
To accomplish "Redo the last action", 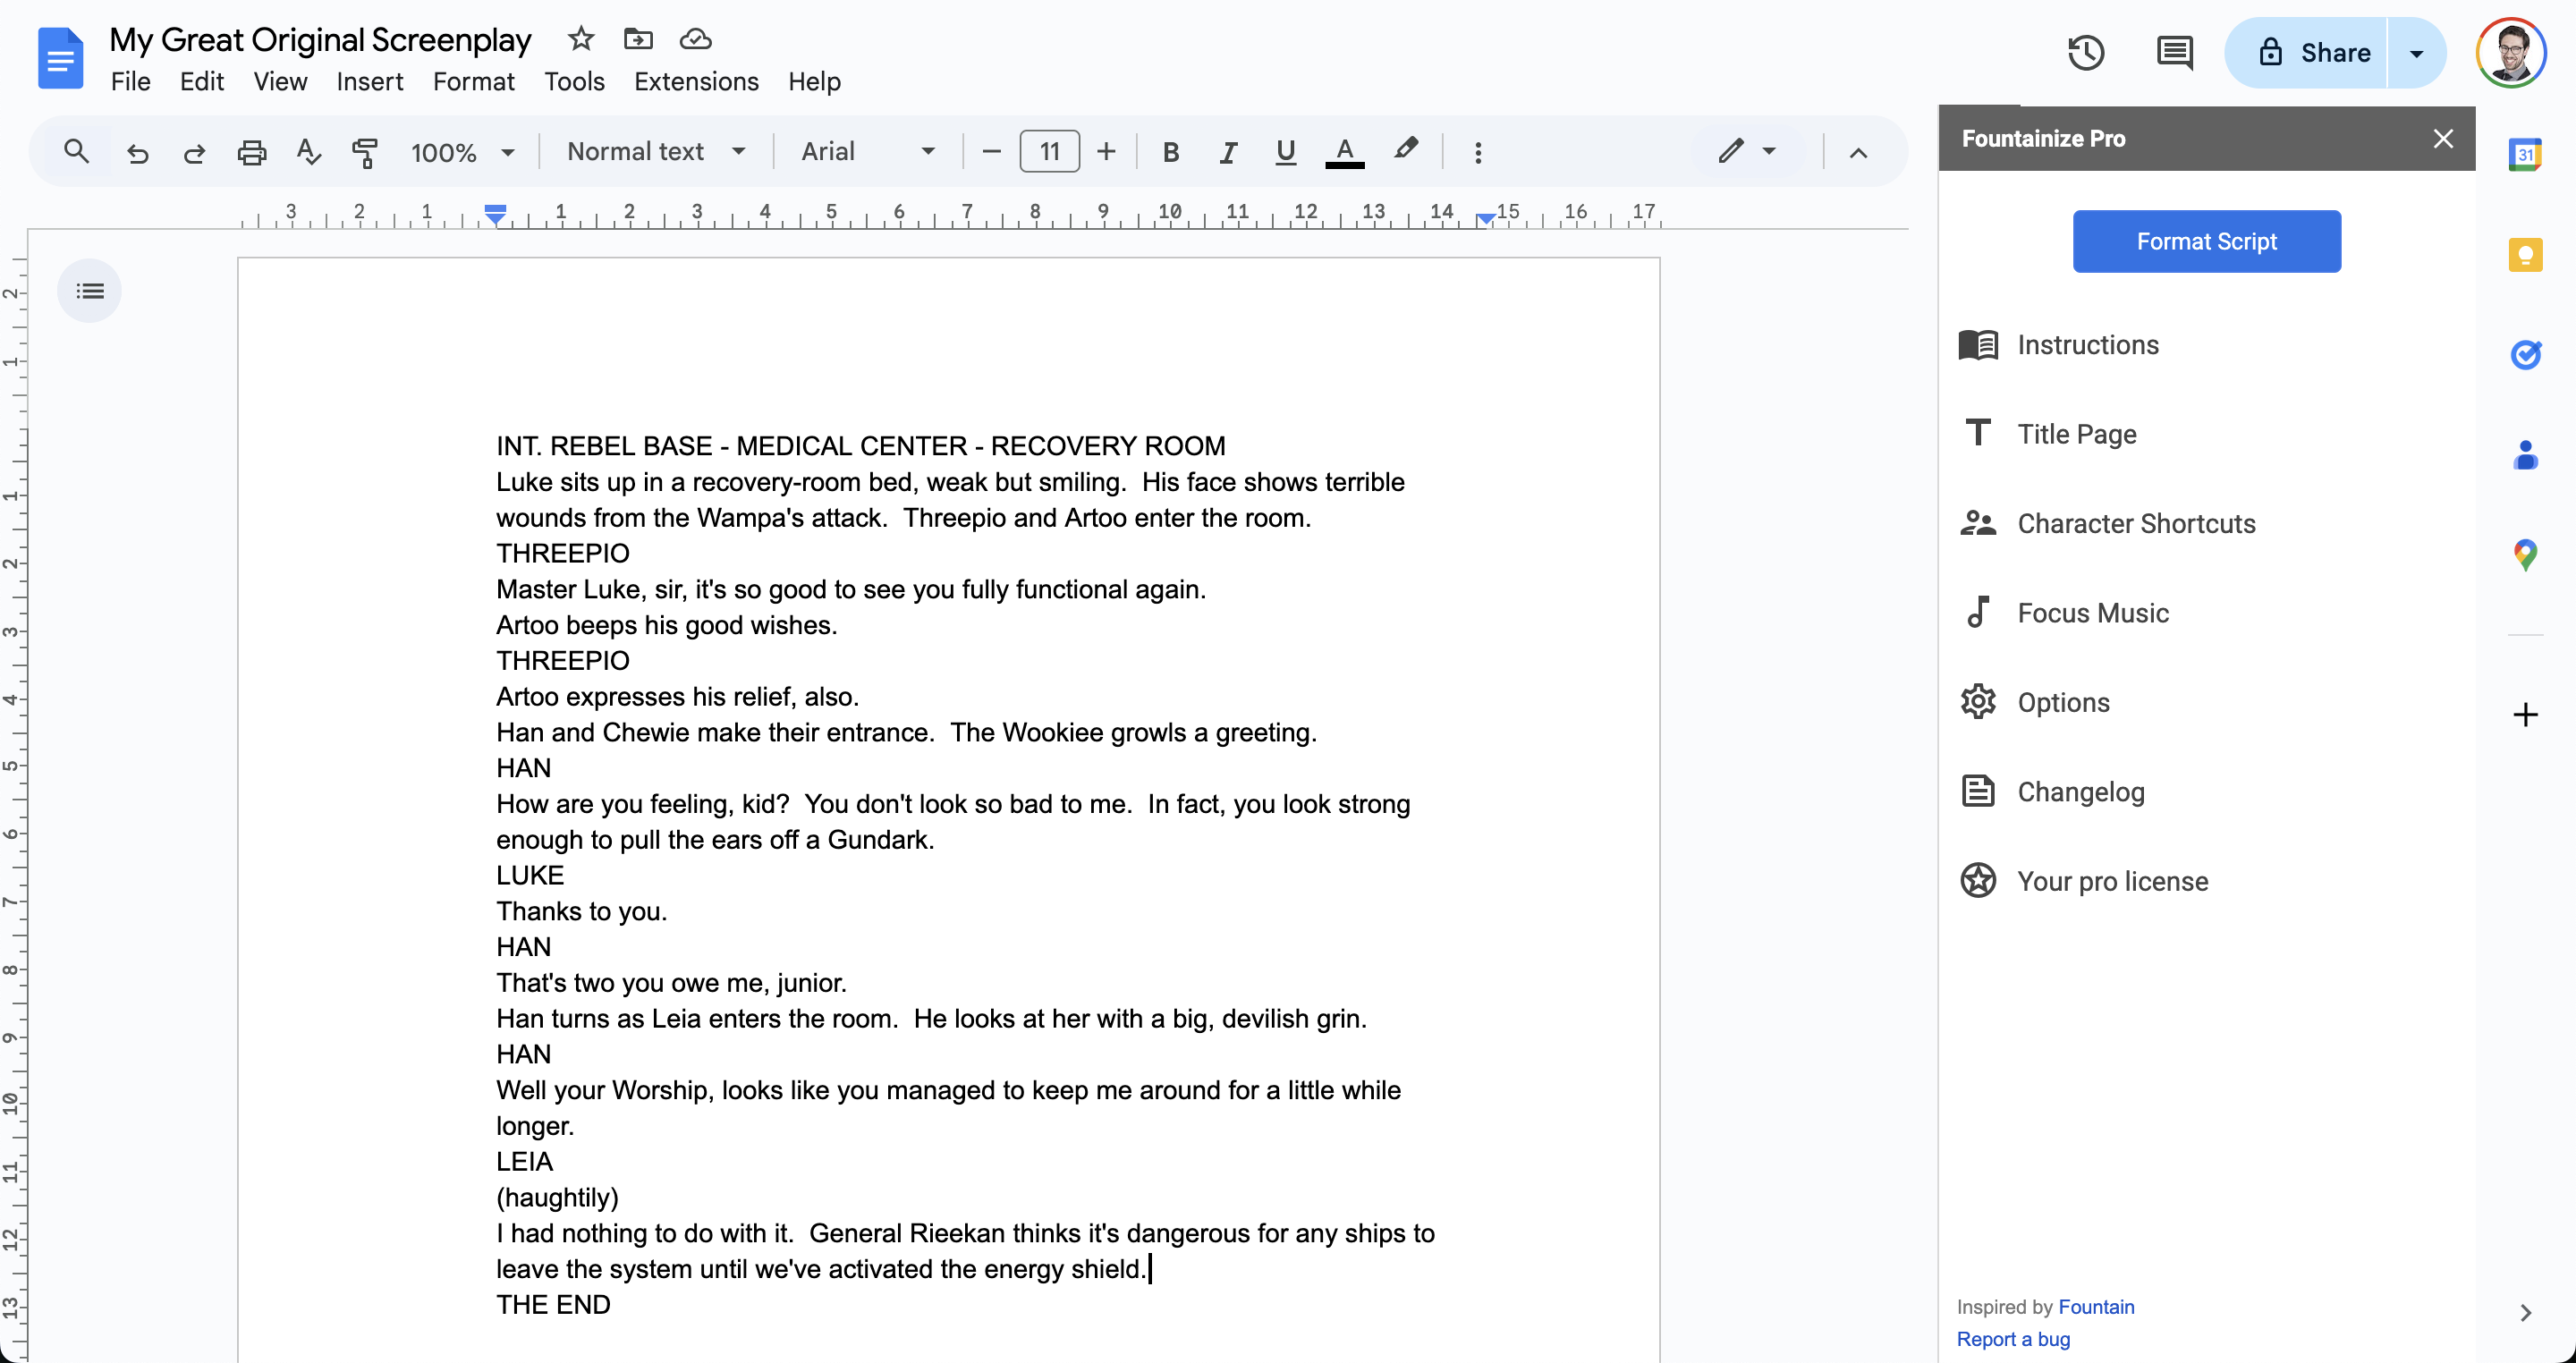I will coord(194,152).
